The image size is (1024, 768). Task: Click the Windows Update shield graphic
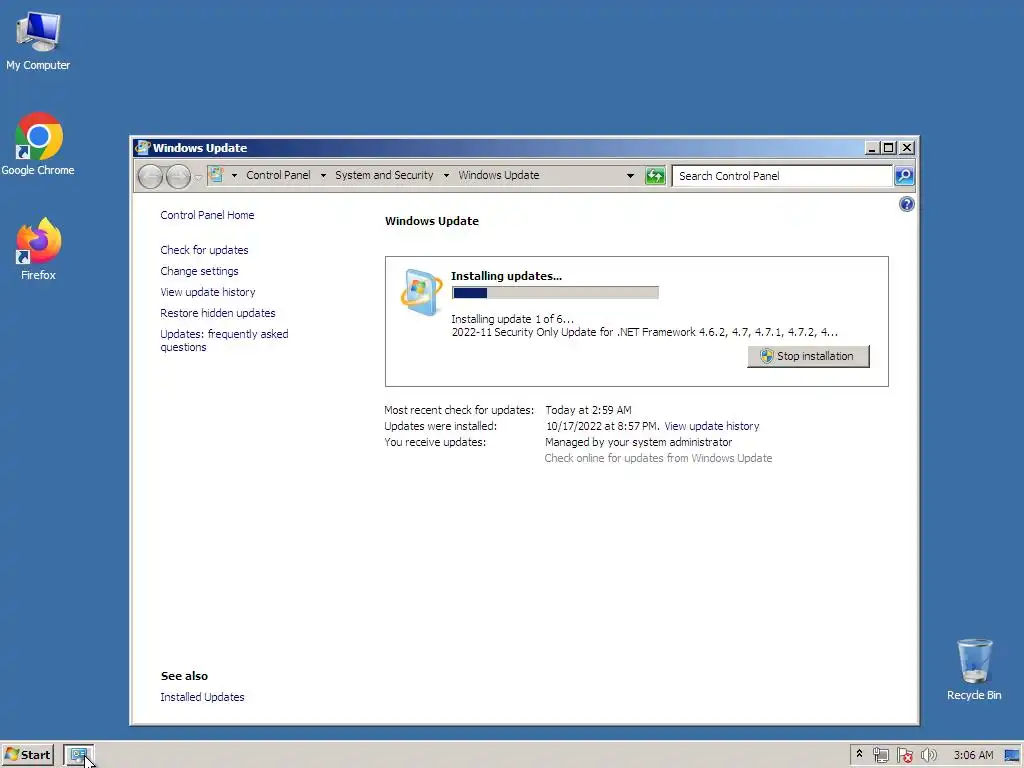click(421, 292)
